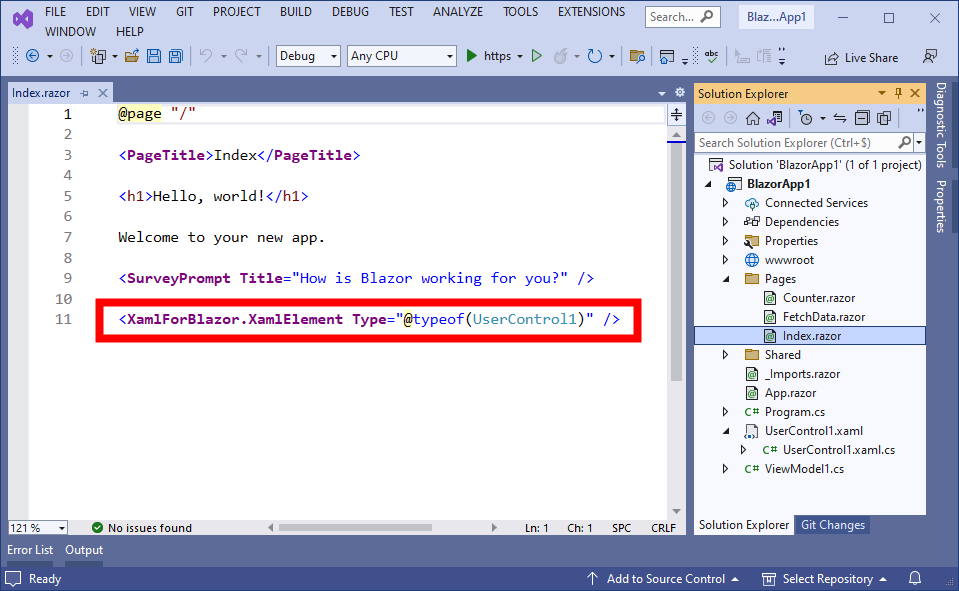Collapse all nodes in Solution Explorer
The width and height of the screenshot is (959, 591).
pyautogui.click(x=864, y=117)
